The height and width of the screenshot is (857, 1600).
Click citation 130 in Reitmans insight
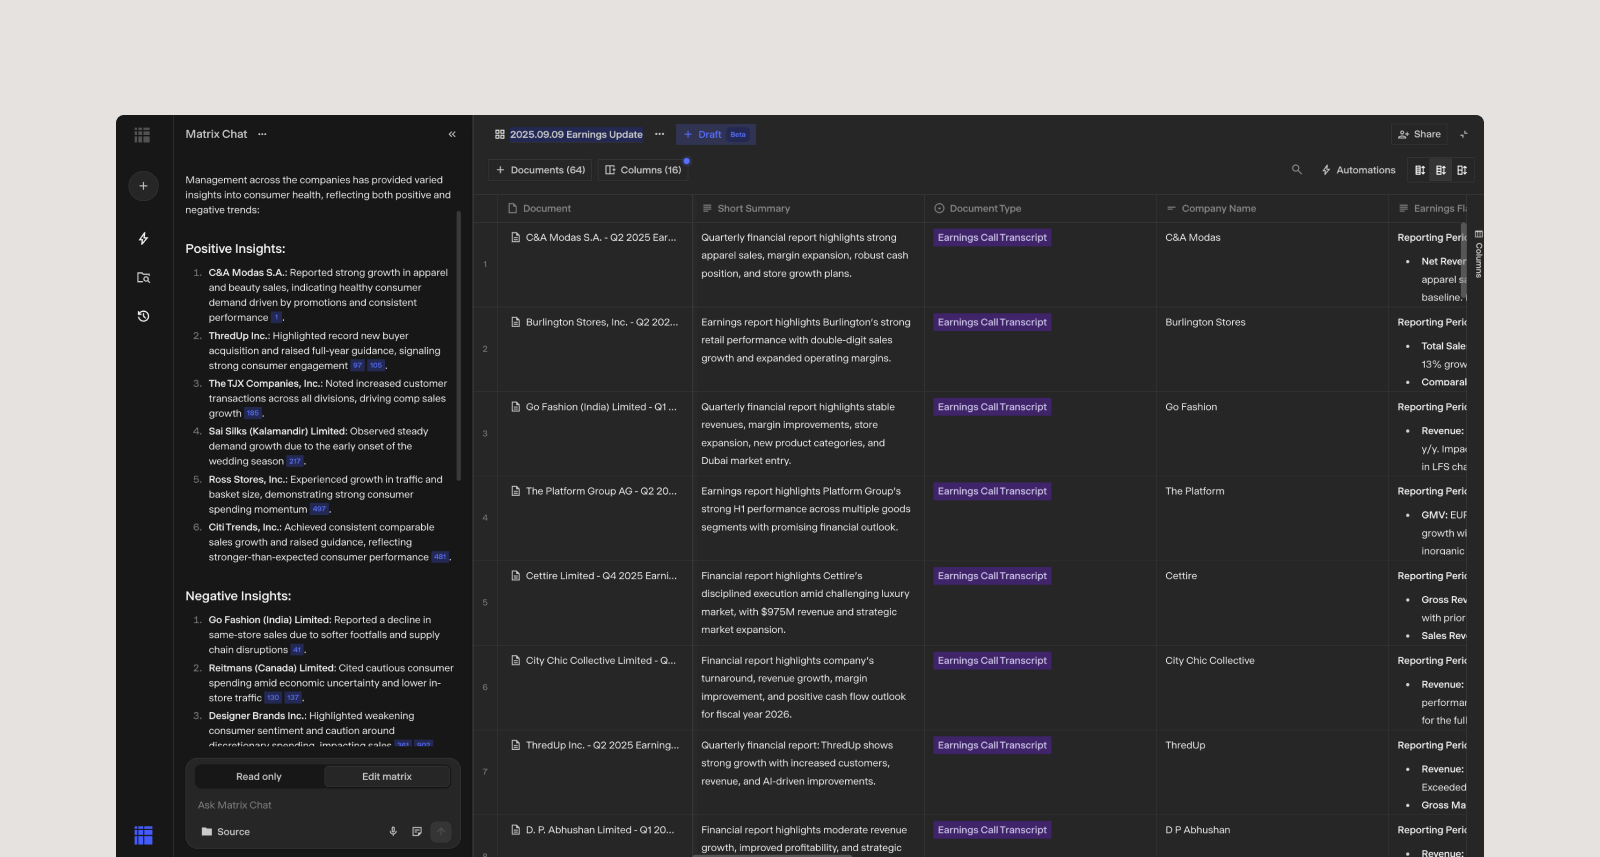click(x=273, y=699)
